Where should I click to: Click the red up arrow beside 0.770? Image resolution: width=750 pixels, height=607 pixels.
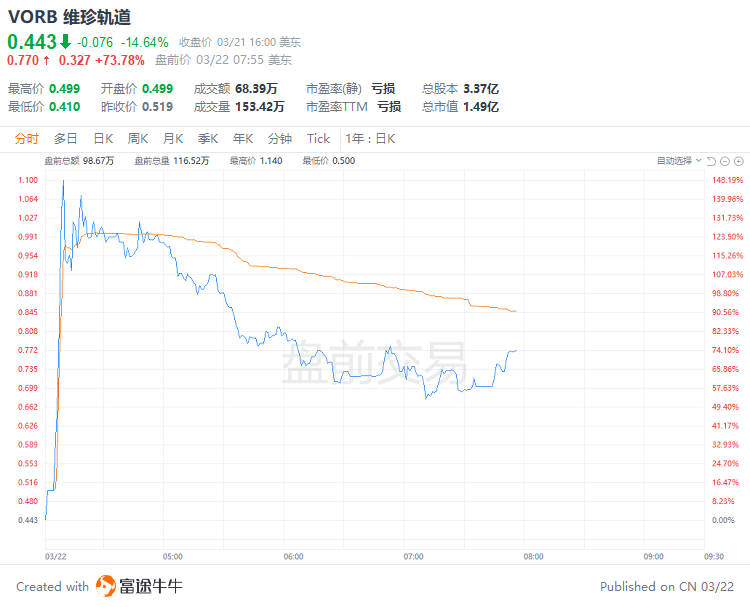[x=48, y=60]
